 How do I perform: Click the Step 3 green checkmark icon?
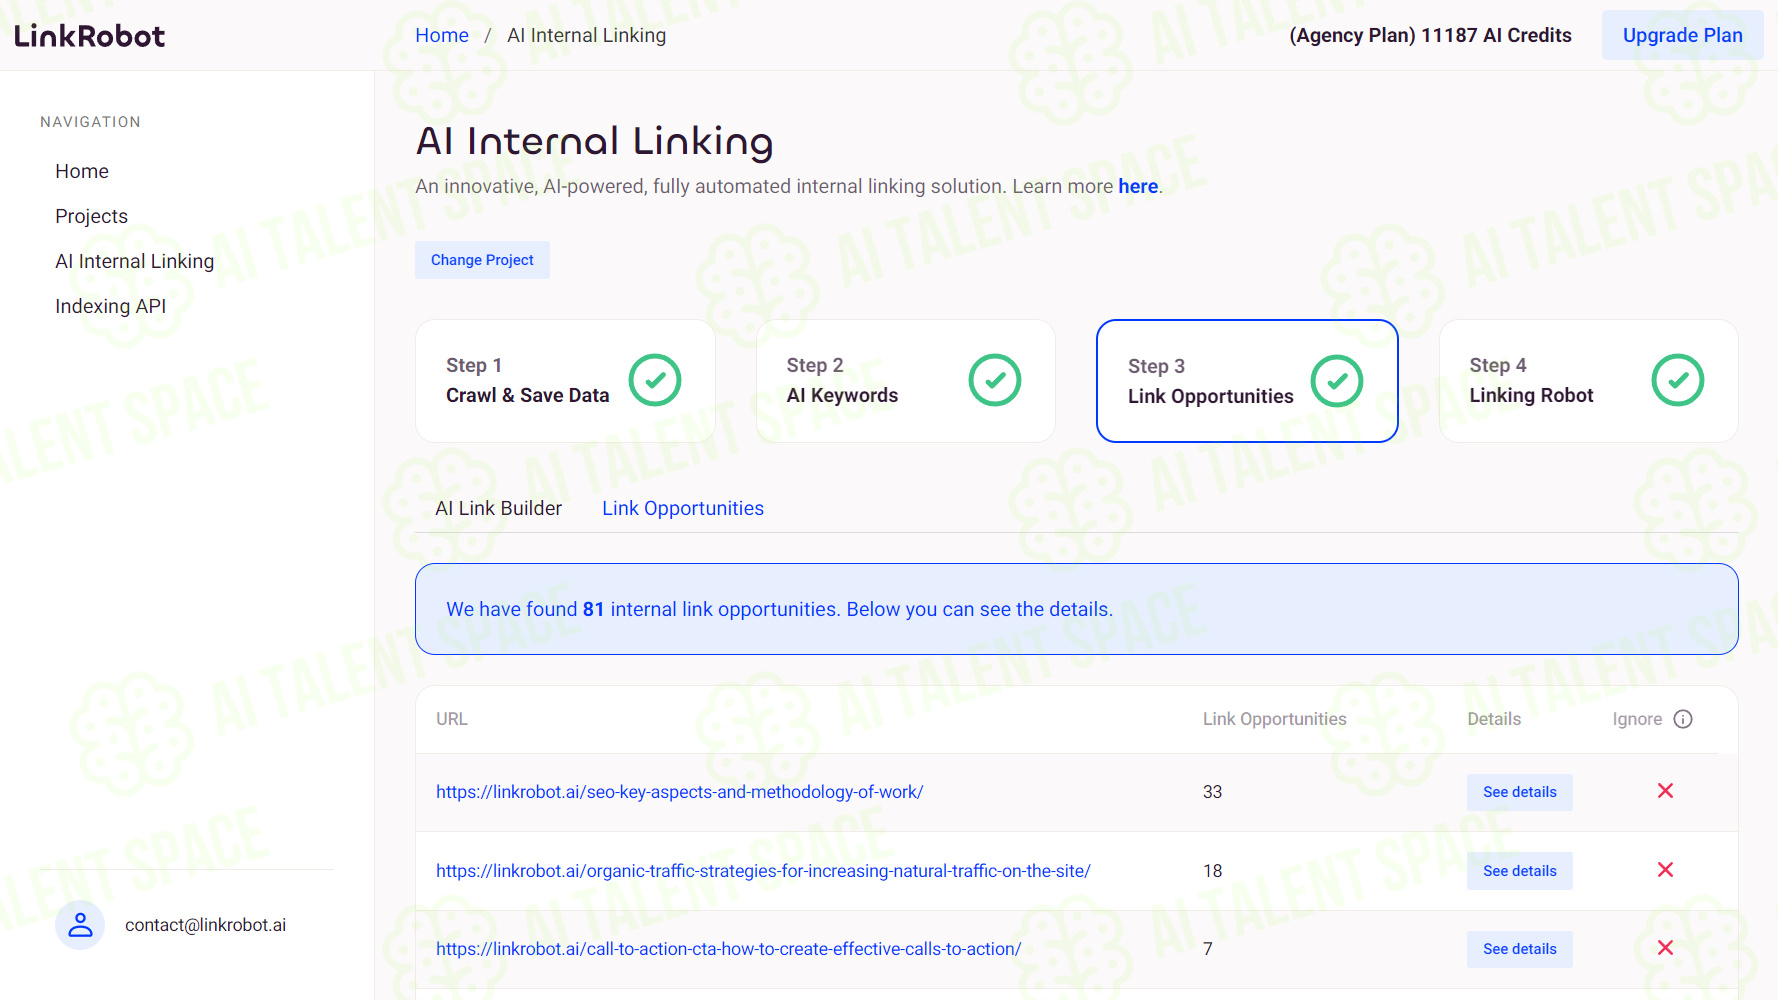tap(1337, 381)
